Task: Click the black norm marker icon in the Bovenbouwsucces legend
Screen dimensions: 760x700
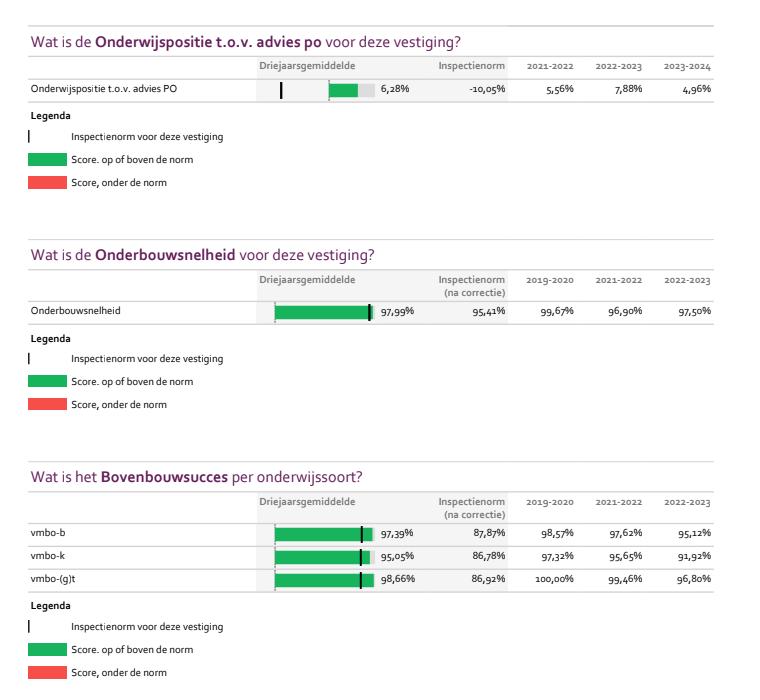Action: (30, 627)
